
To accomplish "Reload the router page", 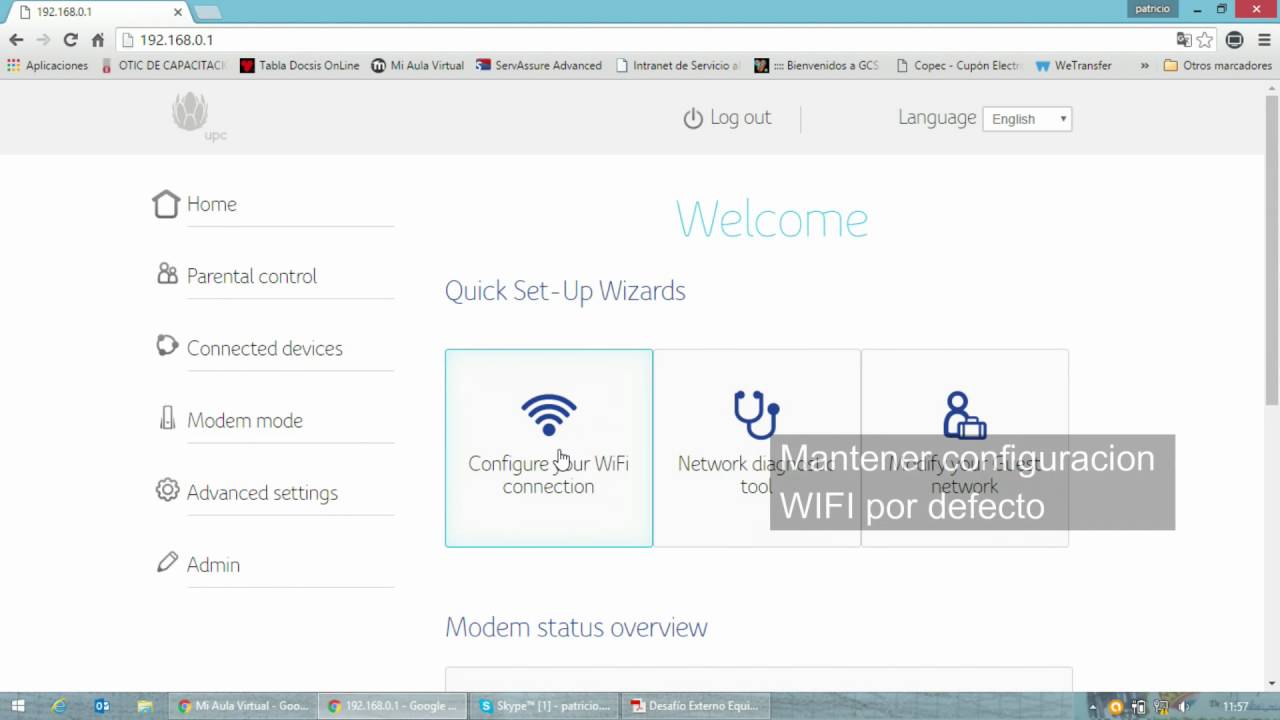I will tap(70, 40).
